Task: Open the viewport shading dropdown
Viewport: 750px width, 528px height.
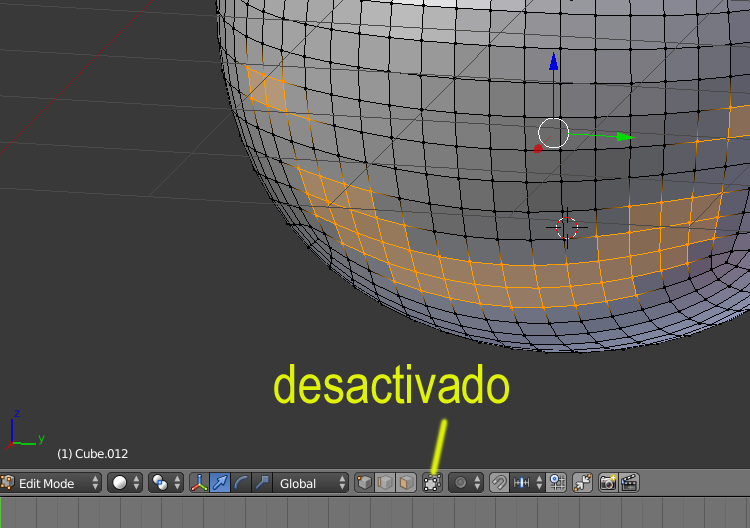Action: click(x=124, y=483)
